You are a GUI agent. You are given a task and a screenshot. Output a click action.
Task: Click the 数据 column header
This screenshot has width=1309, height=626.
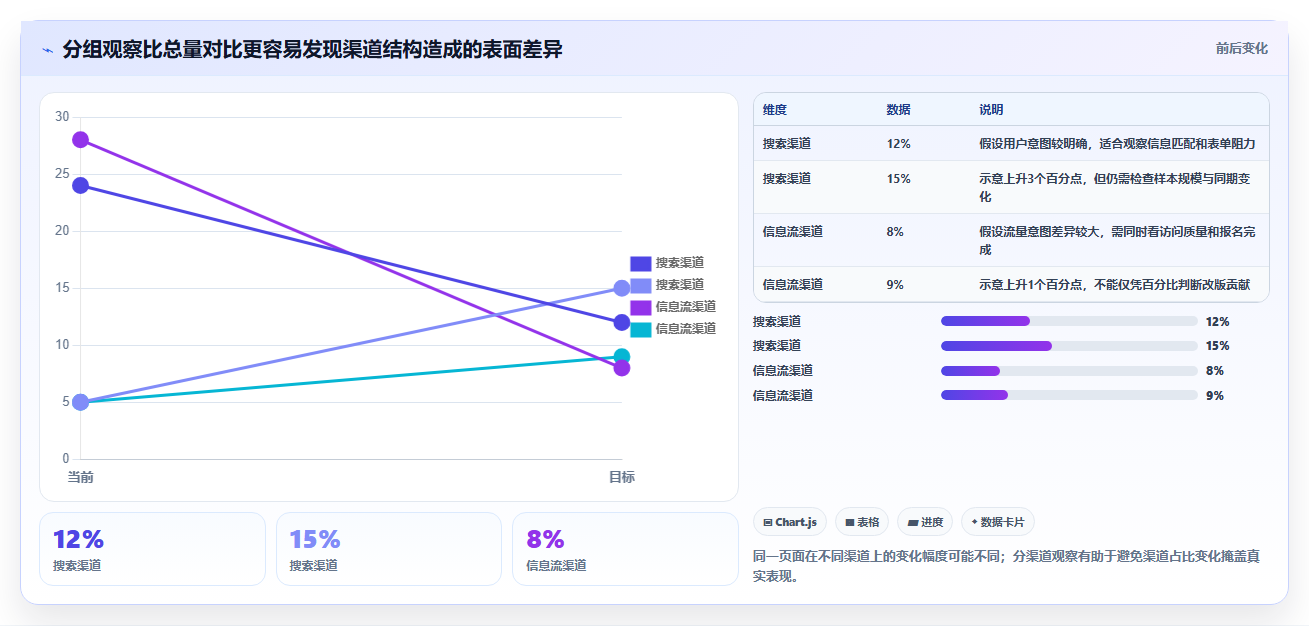tap(898, 110)
